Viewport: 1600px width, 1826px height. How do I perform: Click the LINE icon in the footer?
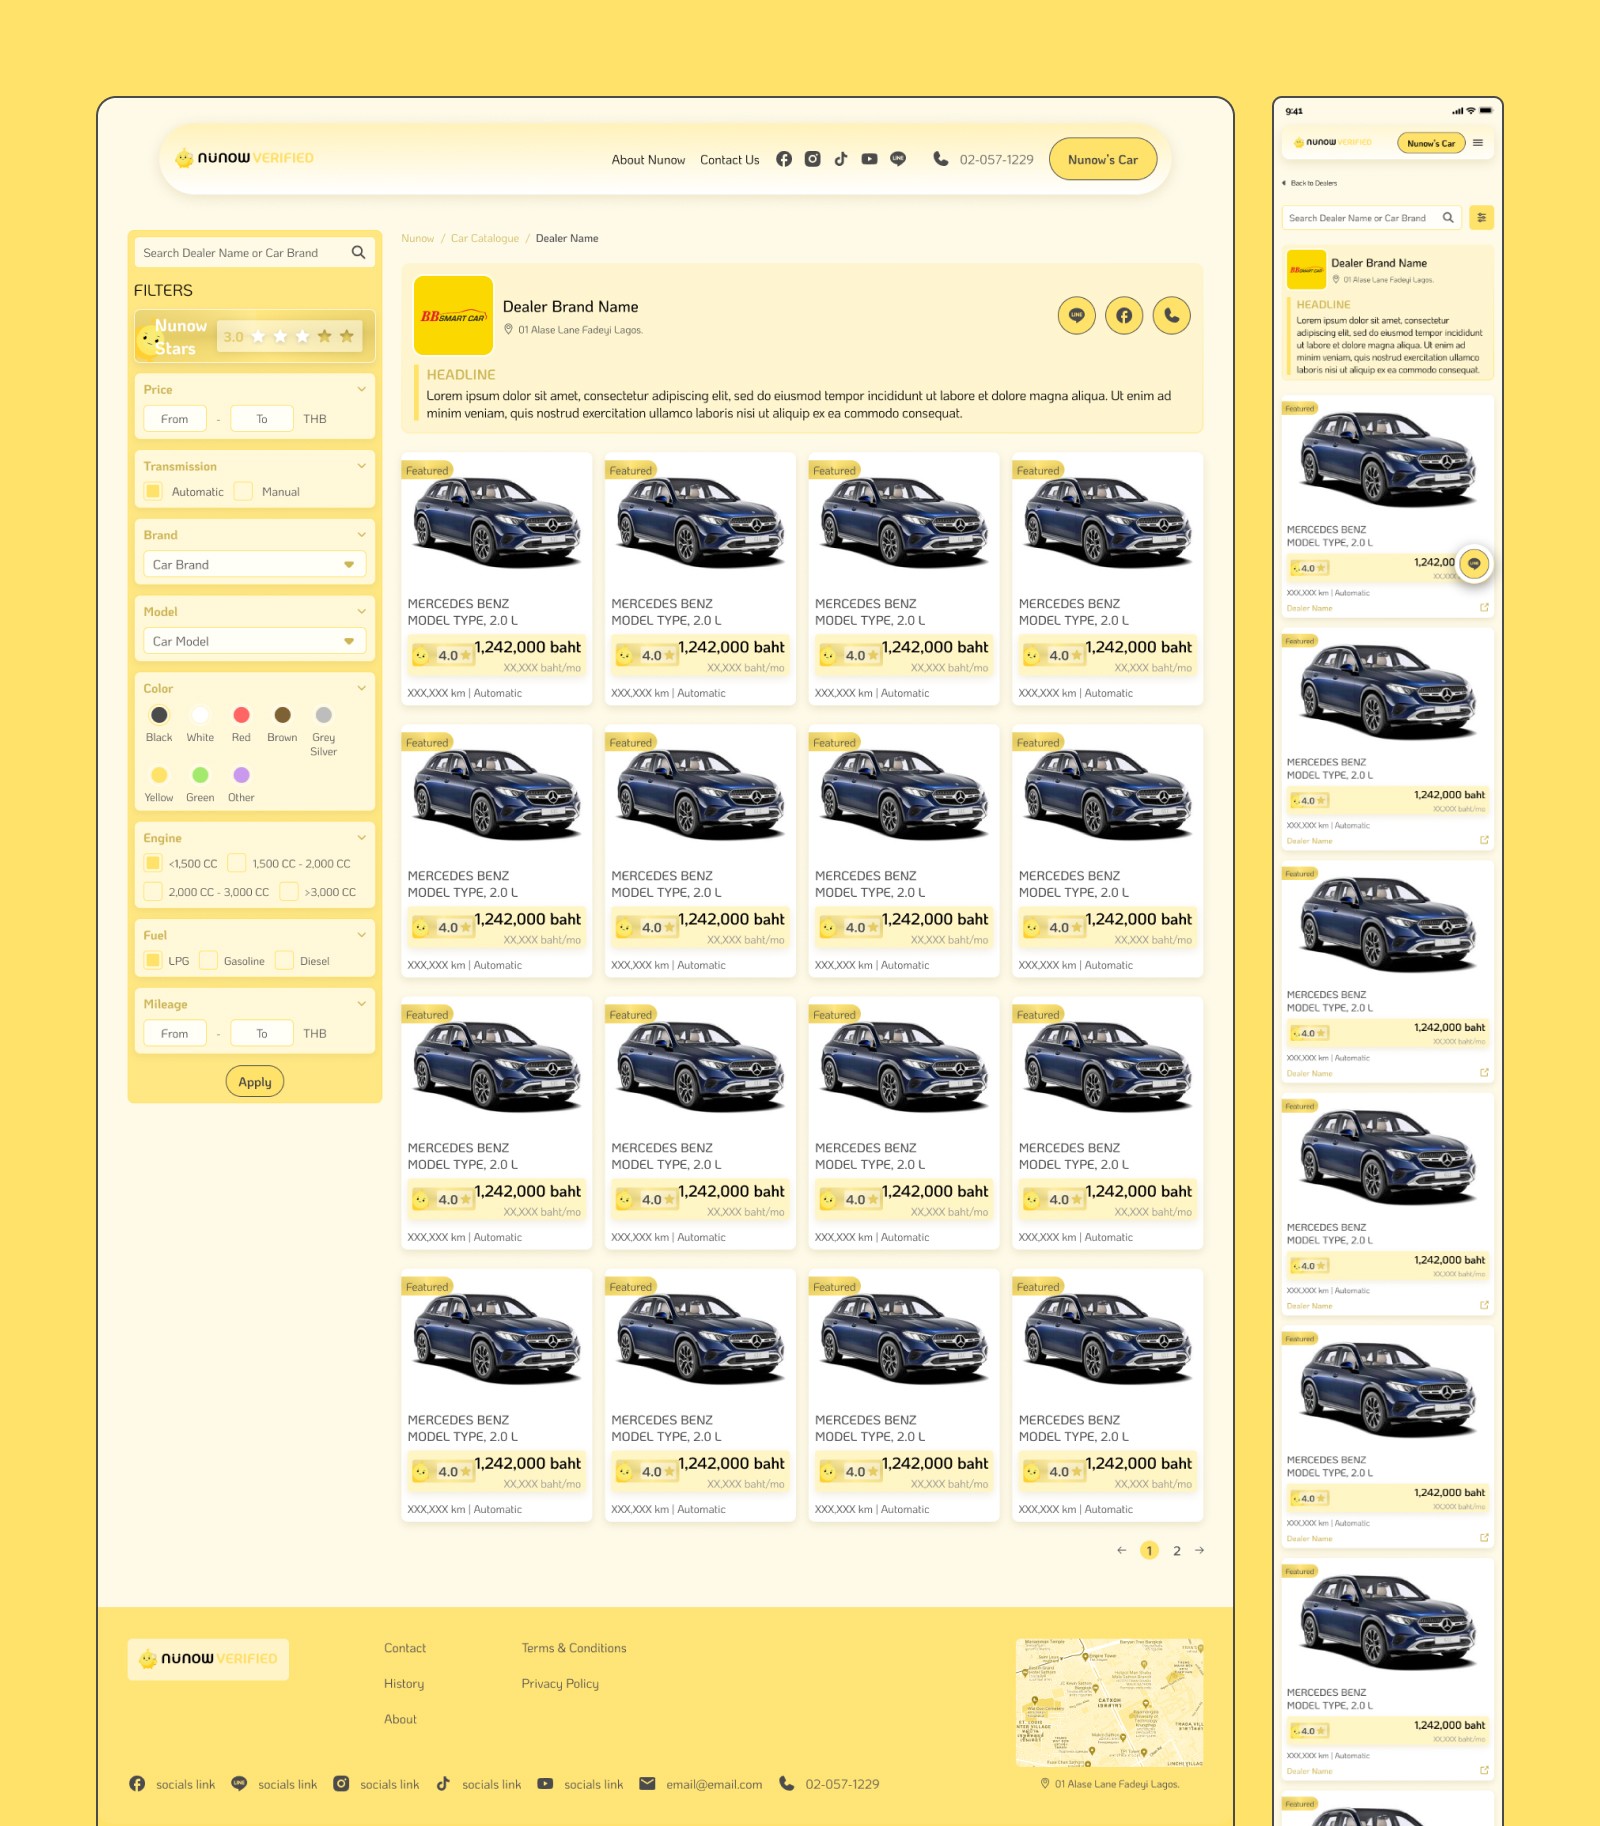(239, 1784)
